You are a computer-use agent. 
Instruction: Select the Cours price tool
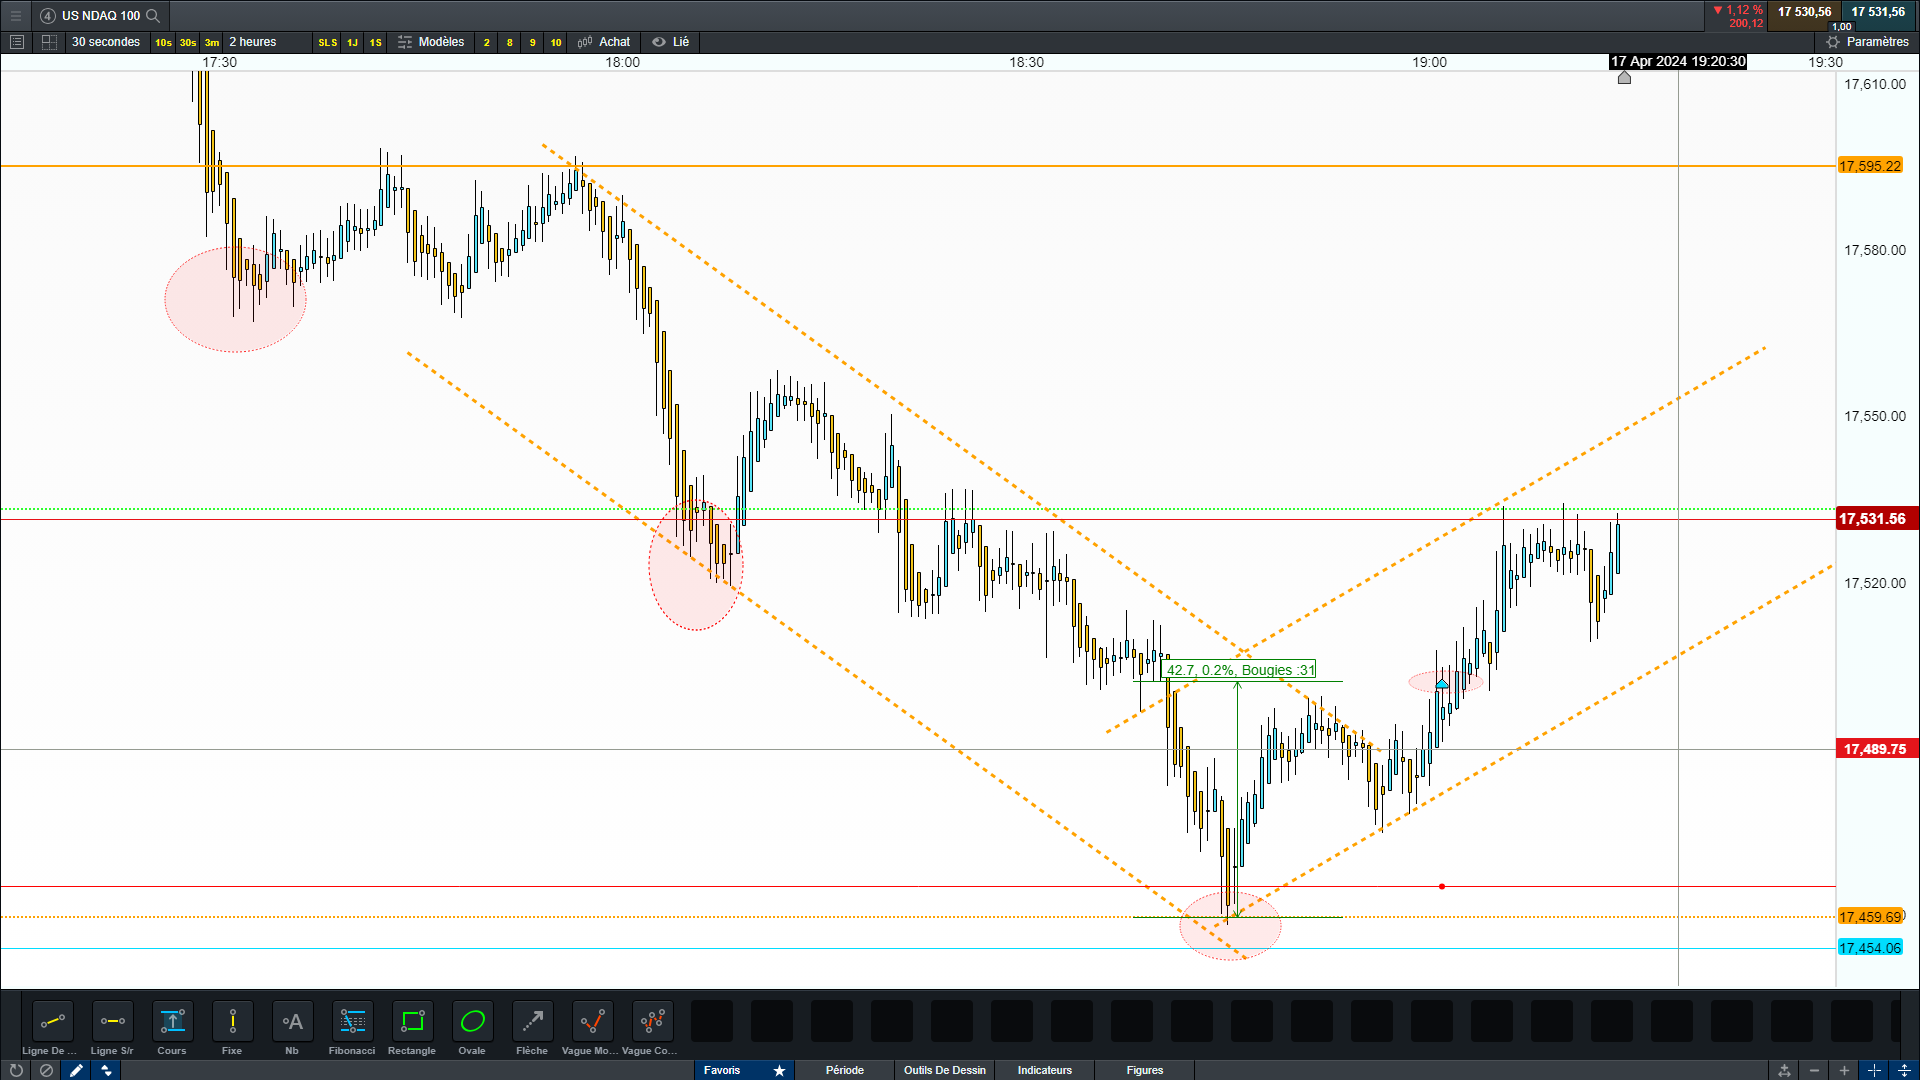[x=172, y=1022]
